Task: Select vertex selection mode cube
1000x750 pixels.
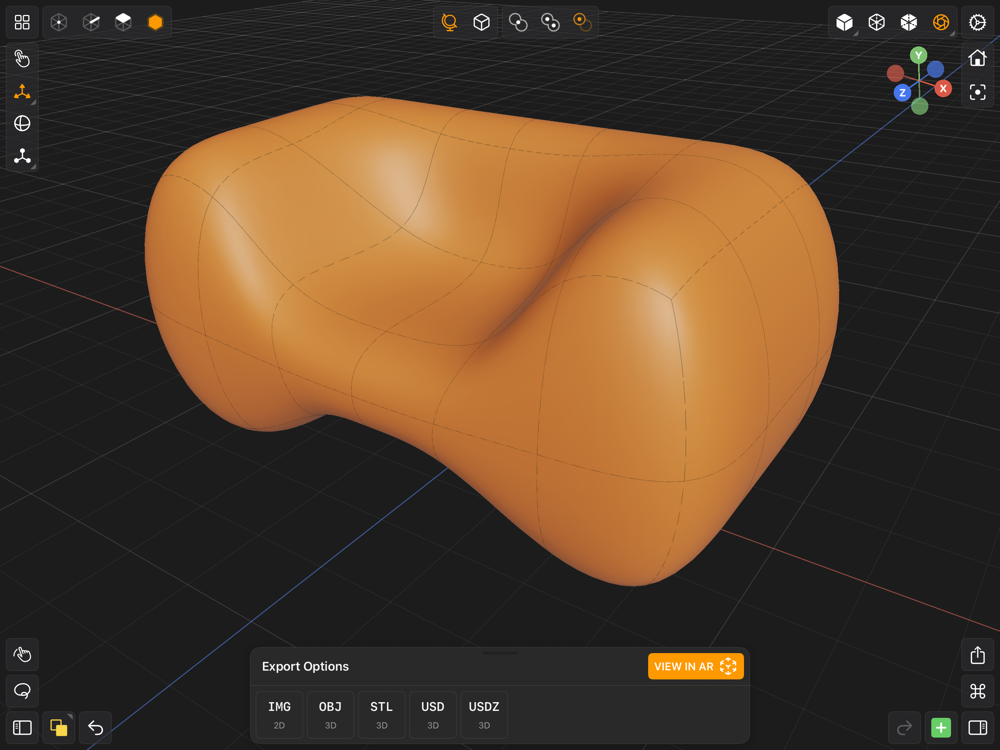Action: (59, 22)
